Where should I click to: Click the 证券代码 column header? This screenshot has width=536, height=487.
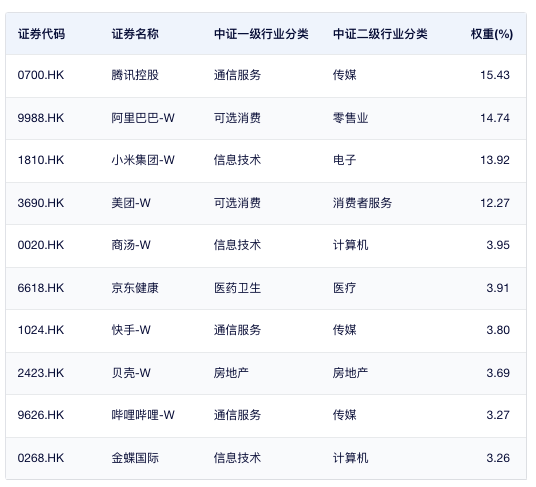coord(41,34)
